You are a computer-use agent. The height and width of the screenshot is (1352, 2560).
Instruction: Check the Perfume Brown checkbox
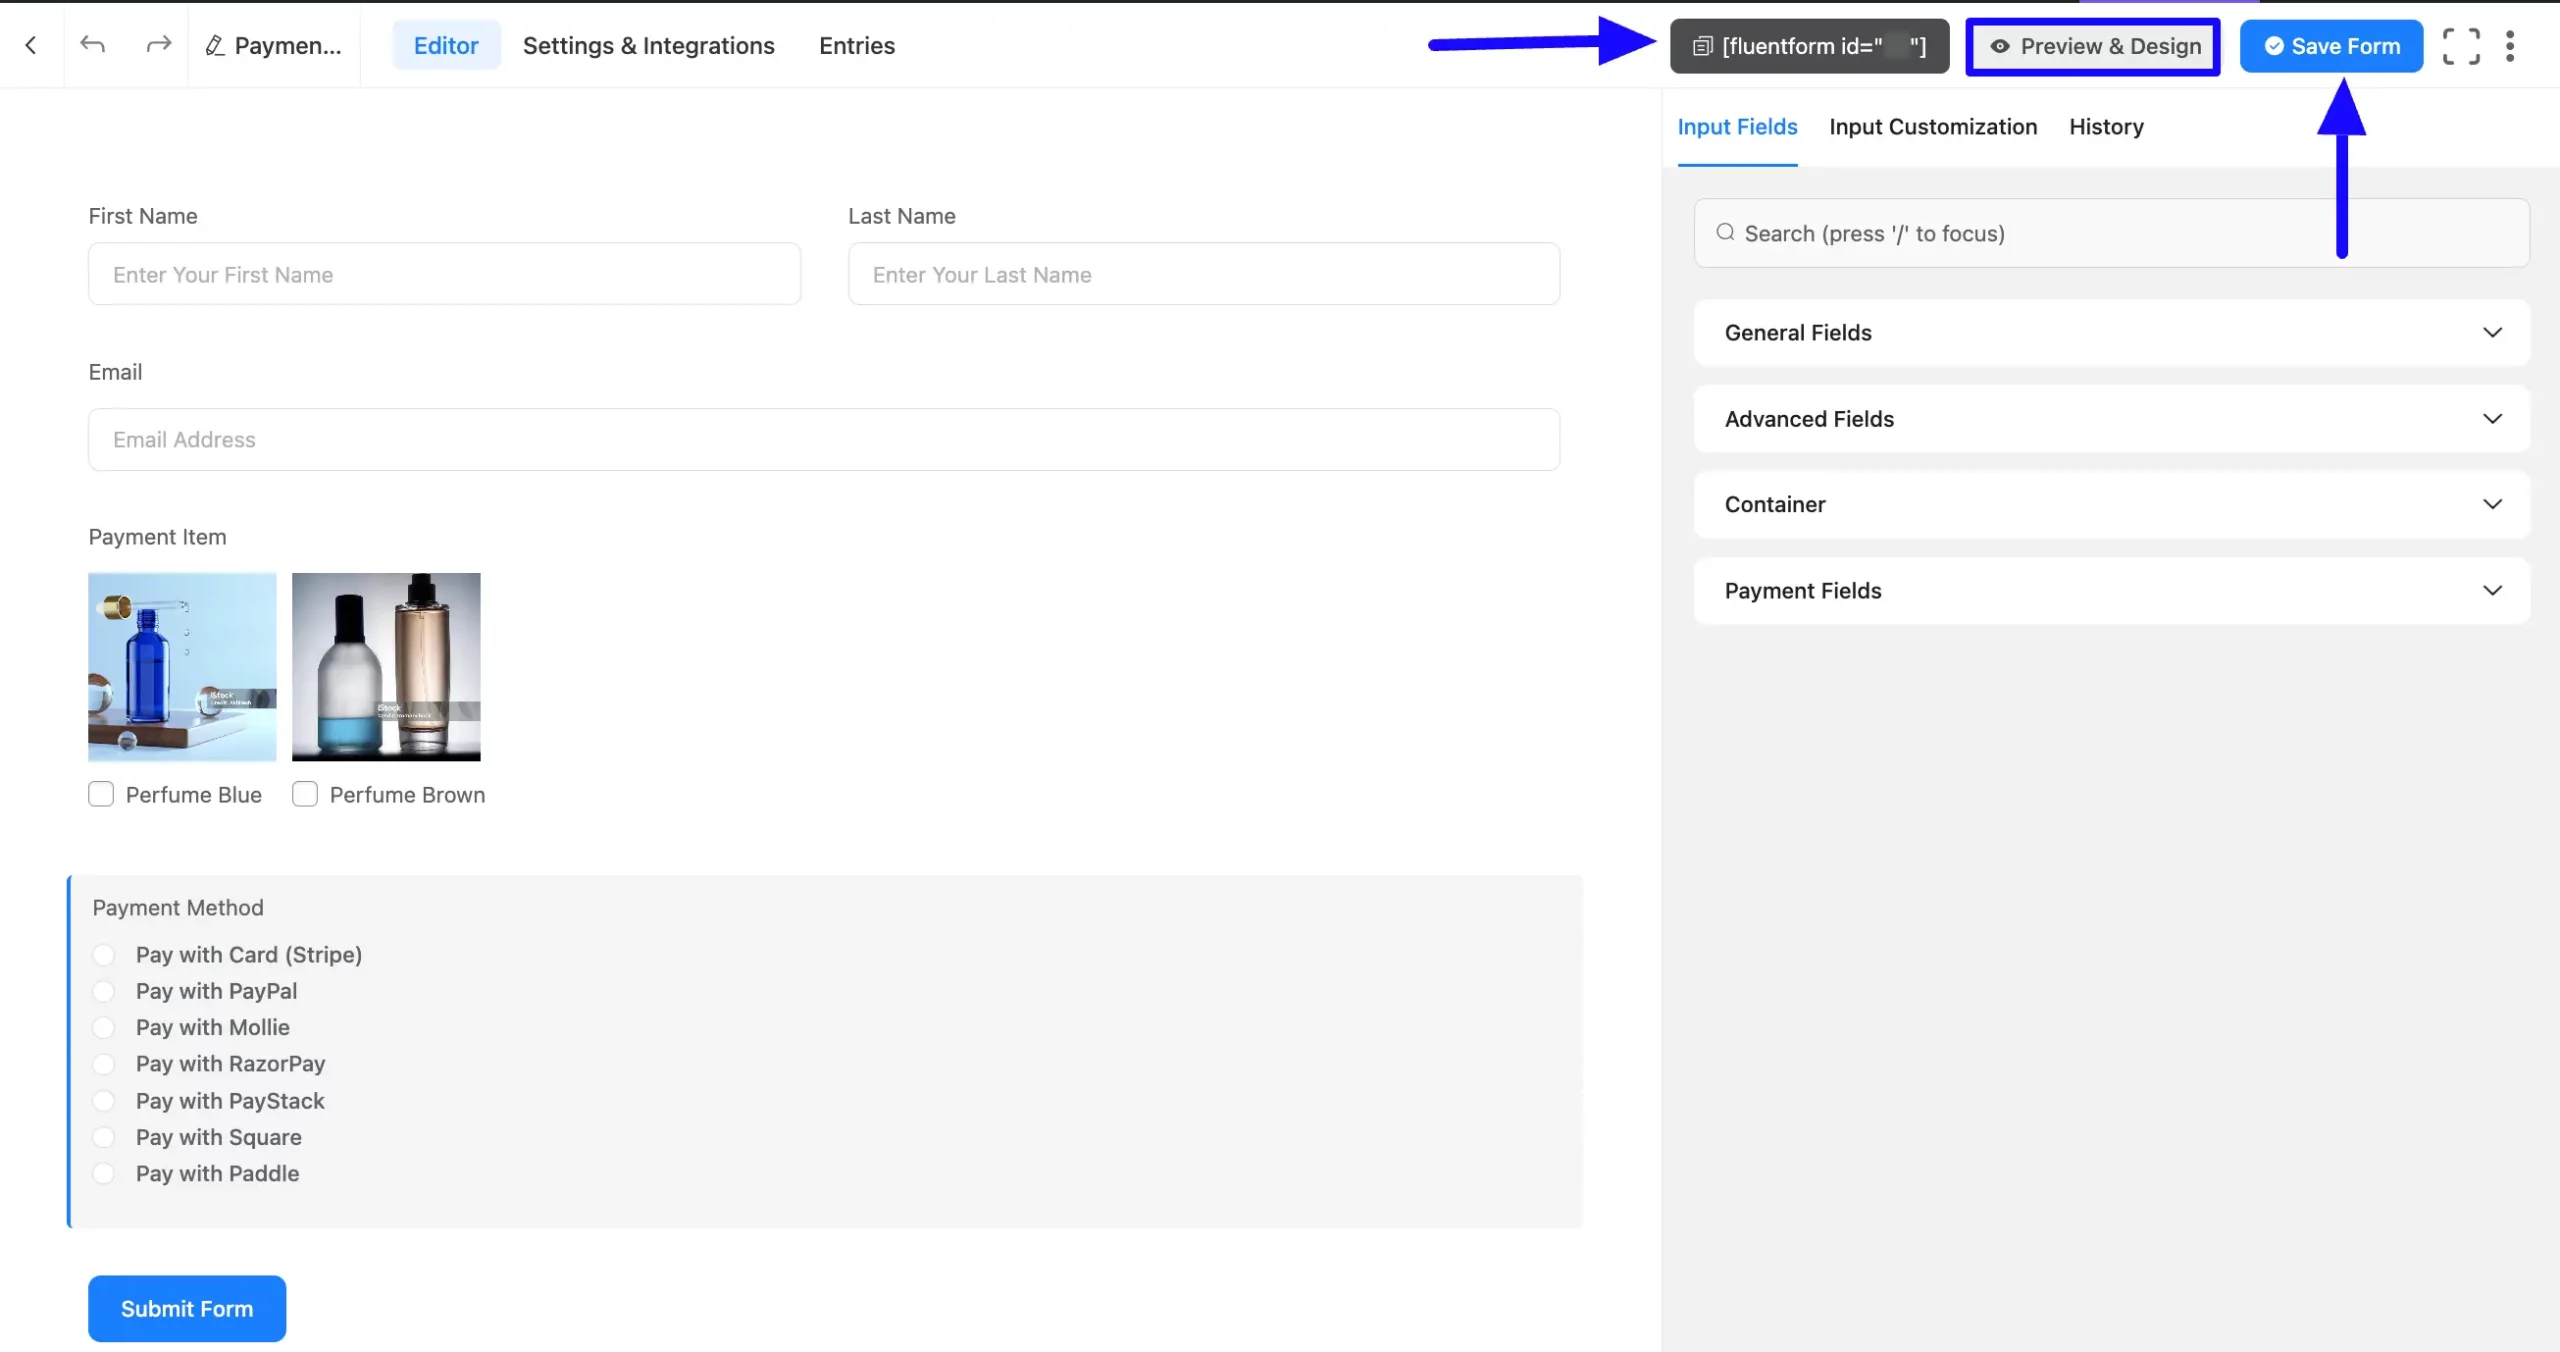[305, 794]
